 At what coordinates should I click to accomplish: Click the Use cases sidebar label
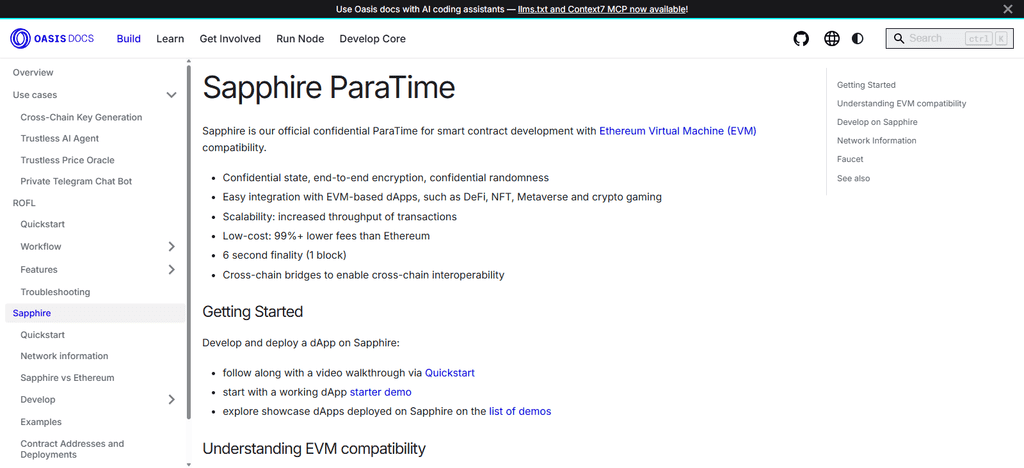click(x=35, y=95)
